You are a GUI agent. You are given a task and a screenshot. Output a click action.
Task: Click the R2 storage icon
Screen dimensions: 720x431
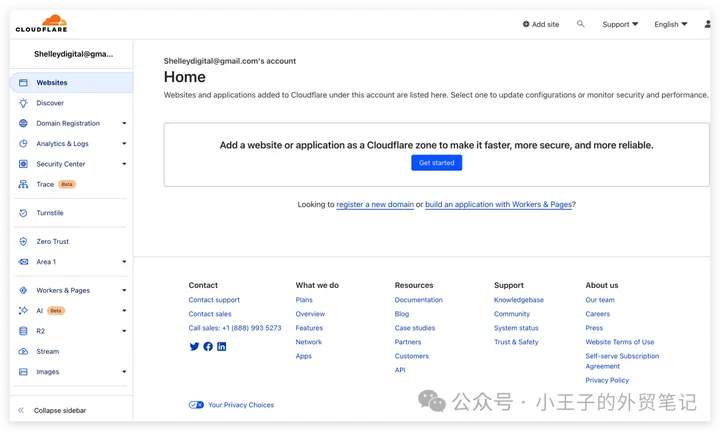23,331
